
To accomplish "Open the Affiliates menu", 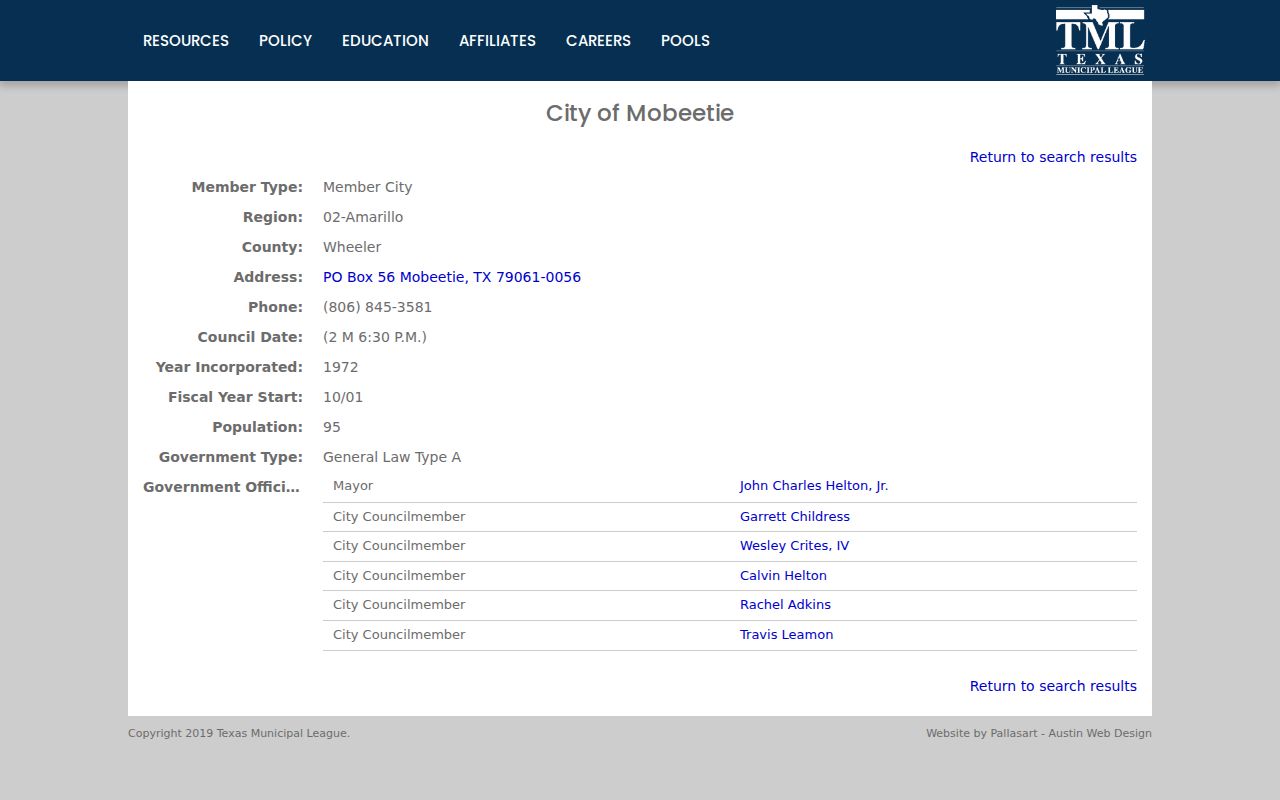I will point(497,41).
